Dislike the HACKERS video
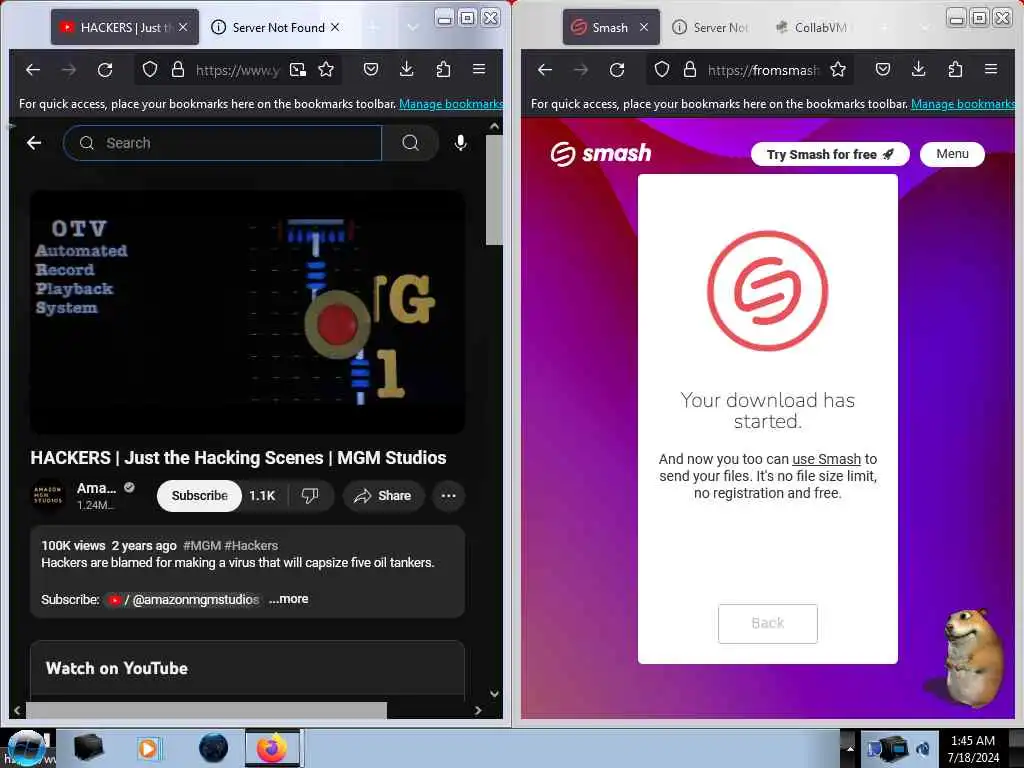 click(310, 496)
